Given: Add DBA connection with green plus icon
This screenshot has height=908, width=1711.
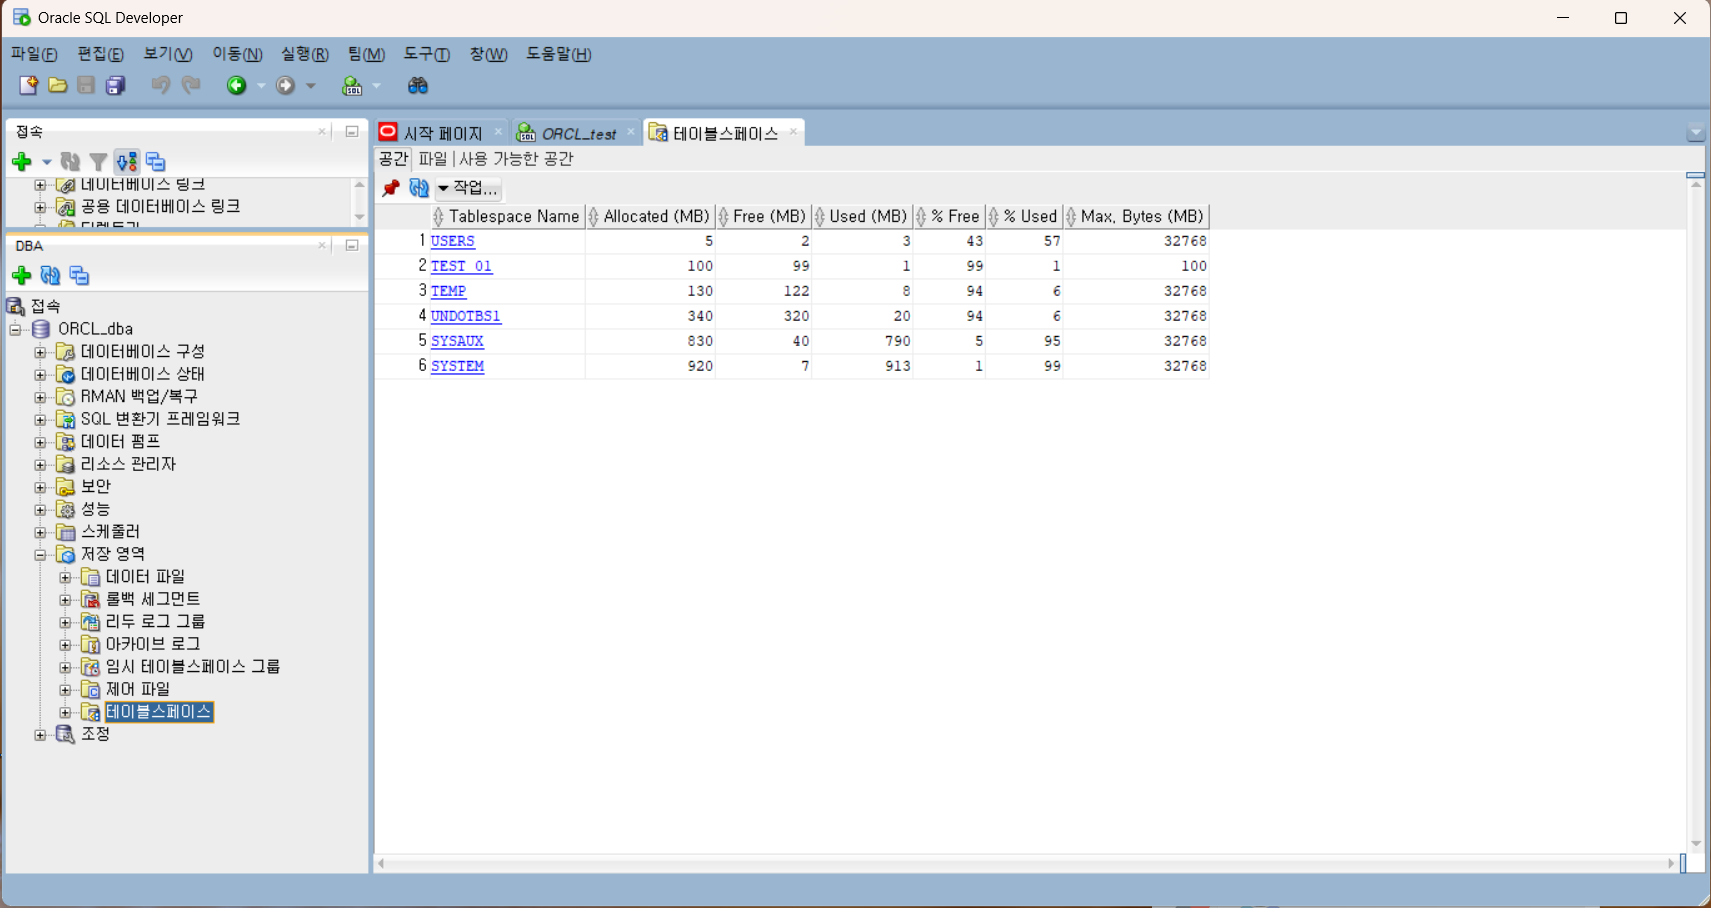Looking at the screenshot, I should point(21,276).
